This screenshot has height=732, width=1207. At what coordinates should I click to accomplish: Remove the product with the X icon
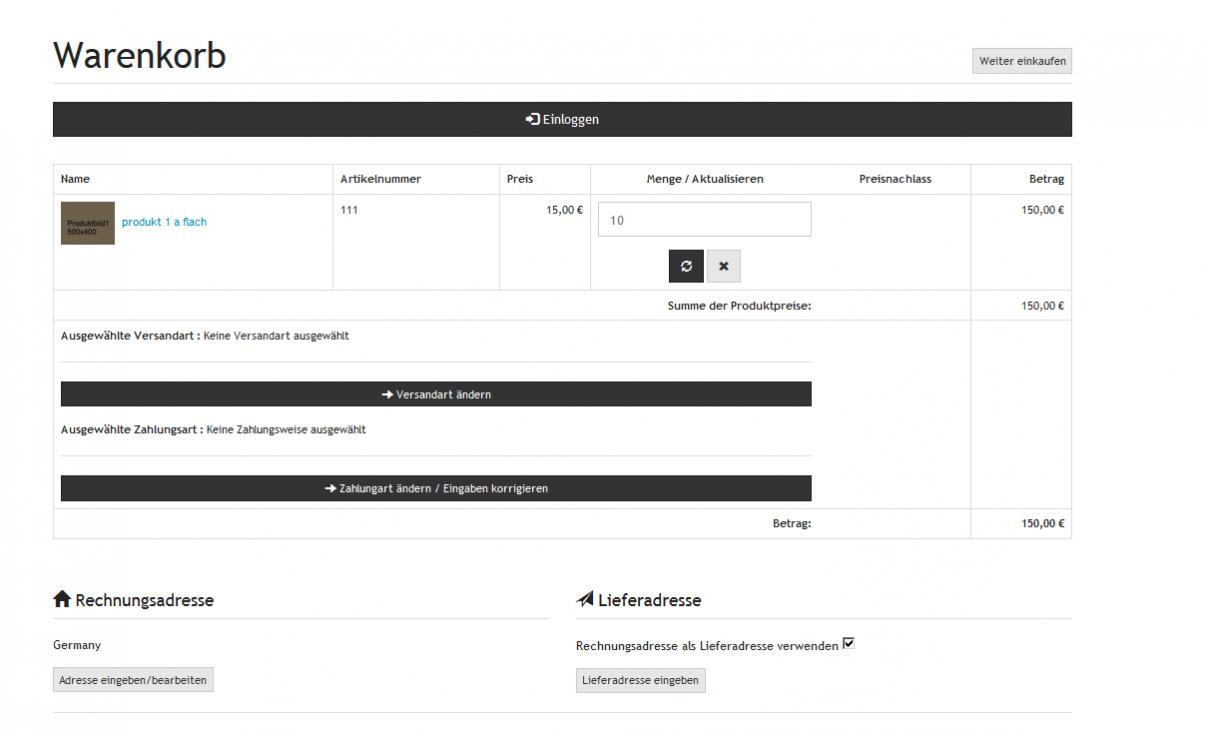coord(723,266)
